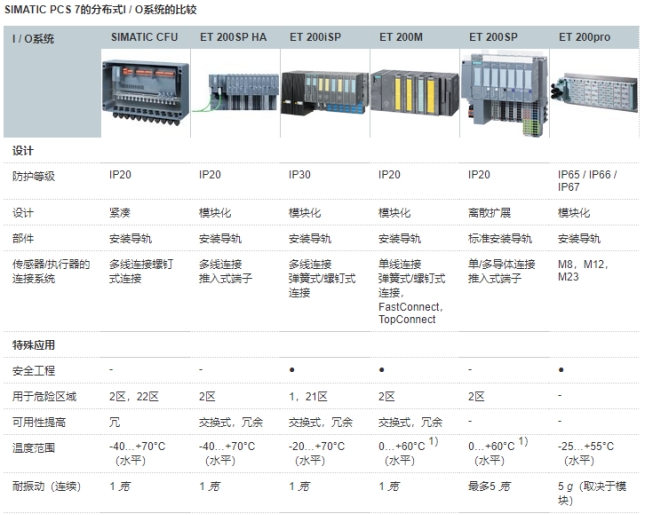Select the ET 200M column header
The height and width of the screenshot is (515, 645).
click(x=401, y=37)
